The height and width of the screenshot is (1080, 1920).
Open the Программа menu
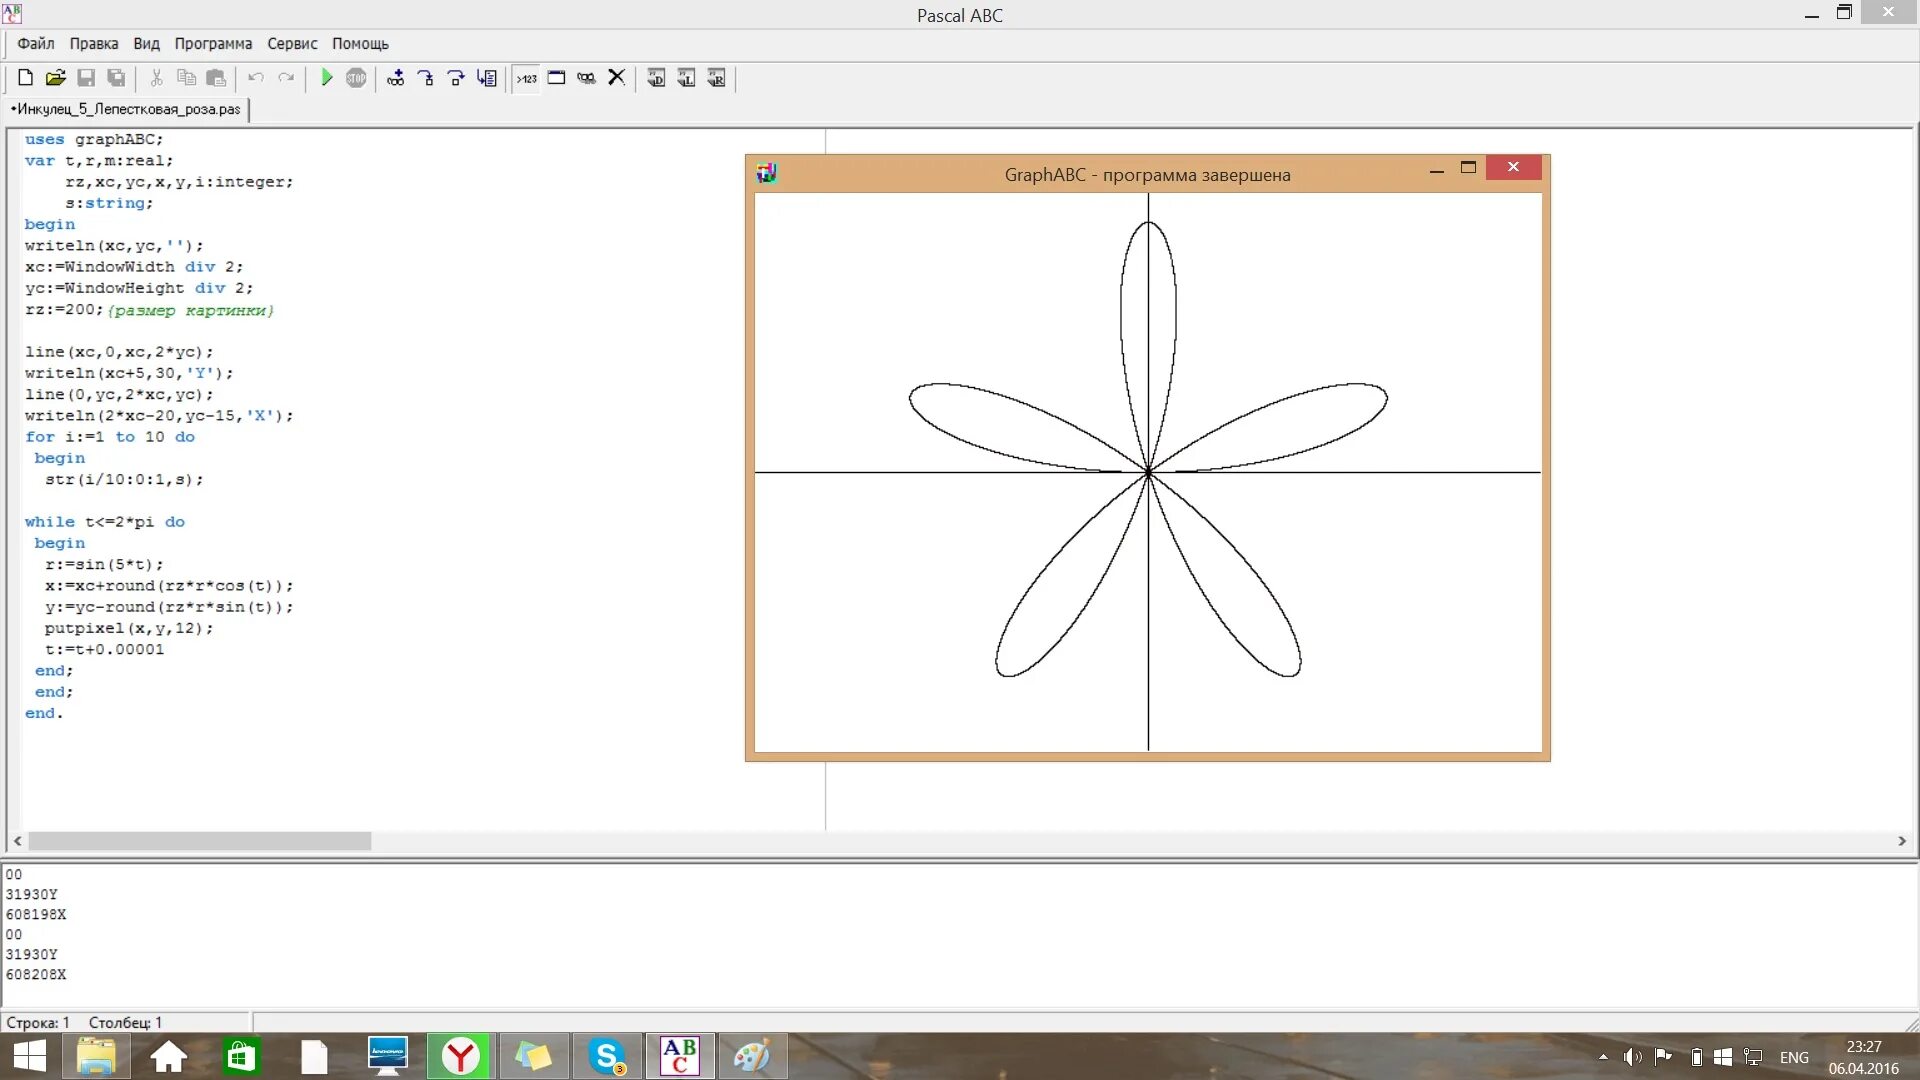point(213,44)
